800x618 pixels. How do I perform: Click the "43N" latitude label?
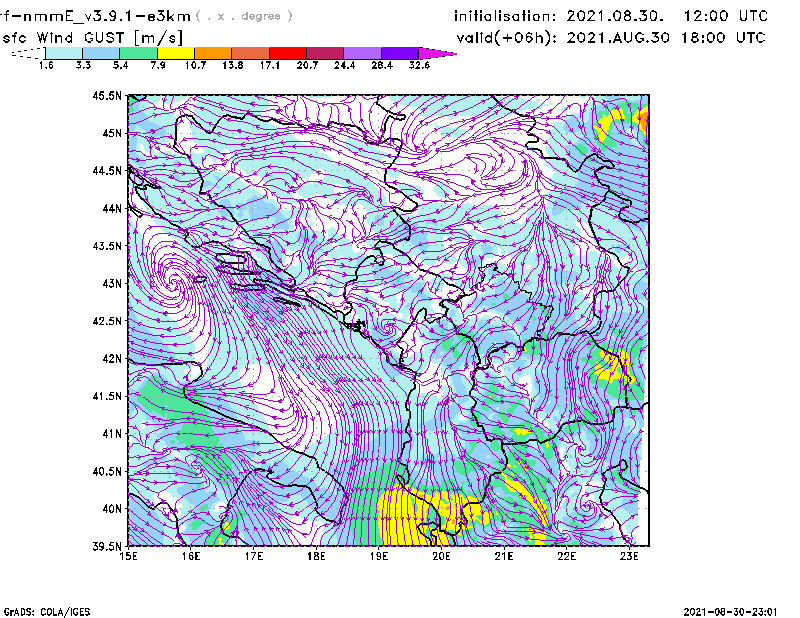[112, 283]
